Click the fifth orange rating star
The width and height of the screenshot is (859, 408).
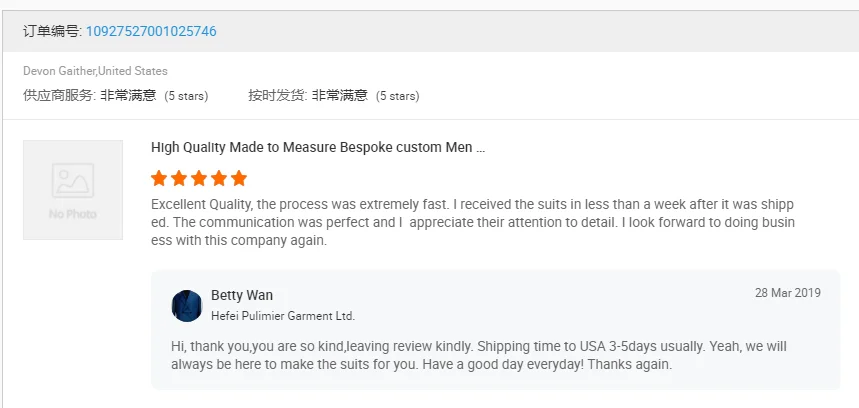[238, 179]
